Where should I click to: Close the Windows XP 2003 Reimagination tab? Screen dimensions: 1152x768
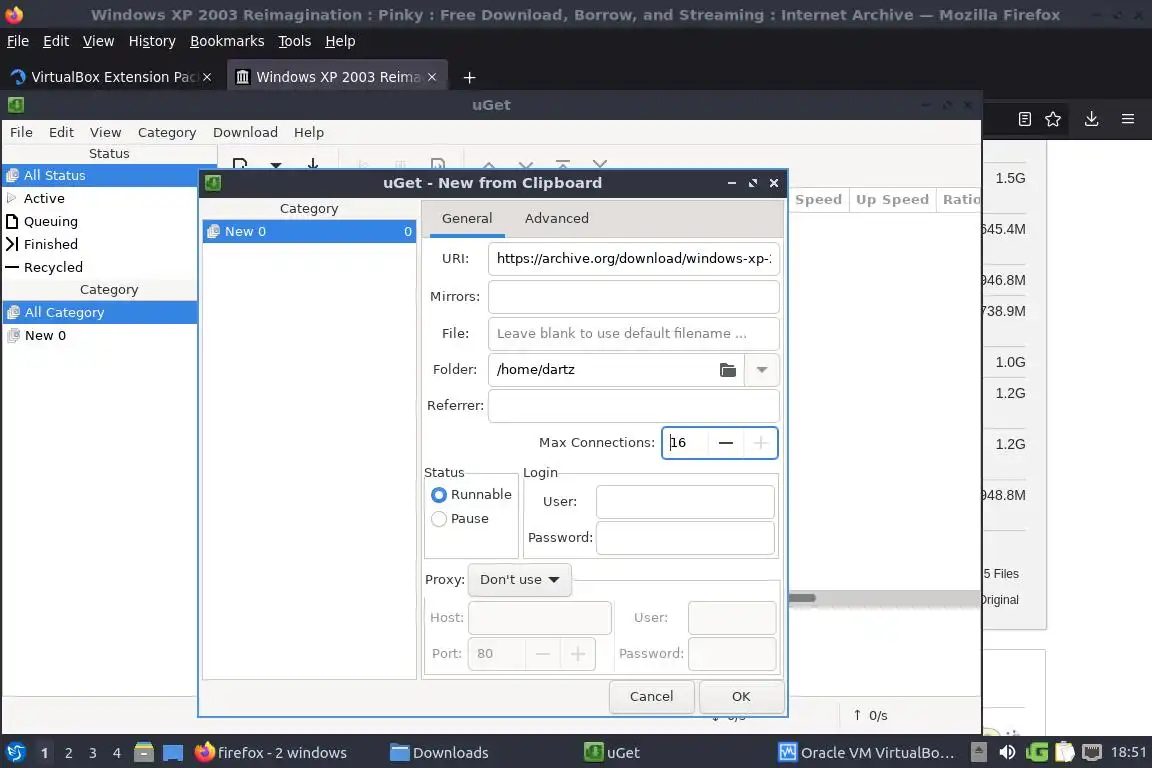coord(432,77)
